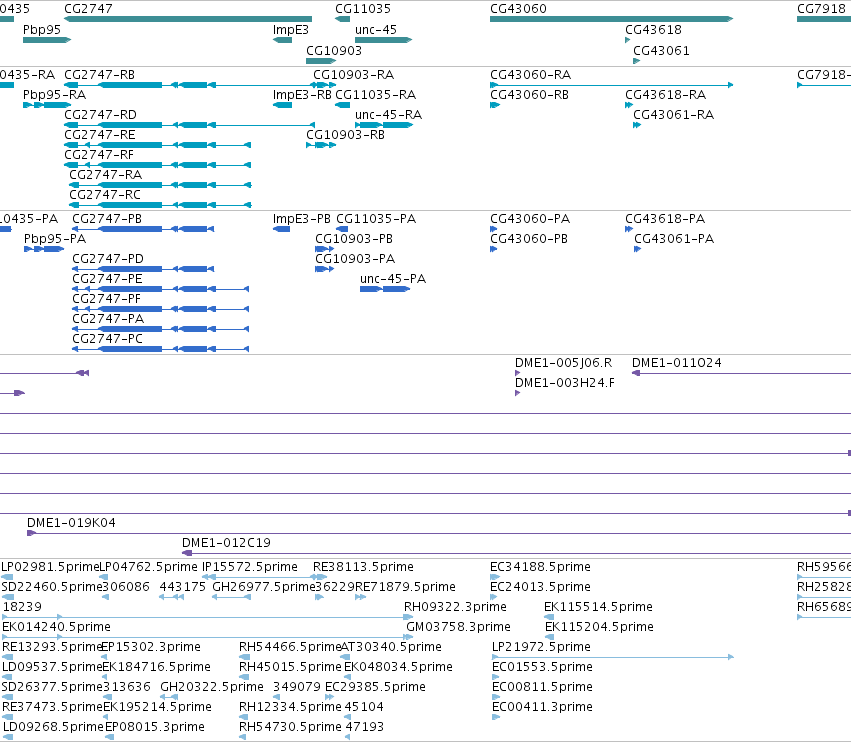
Task: Select the CG43060-PB protein
Action: [493, 249]
